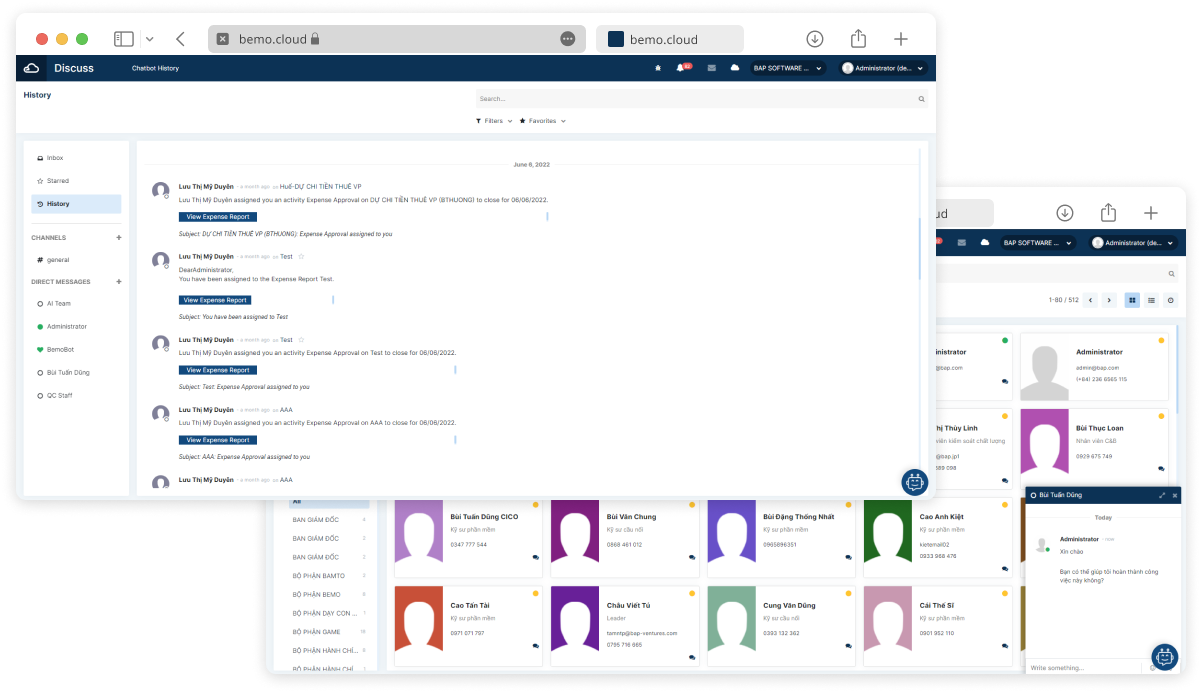1202x693 pixels.
Task: View Expense Report in the AAA Expense Approval message
Action: [x=218, y=440]
